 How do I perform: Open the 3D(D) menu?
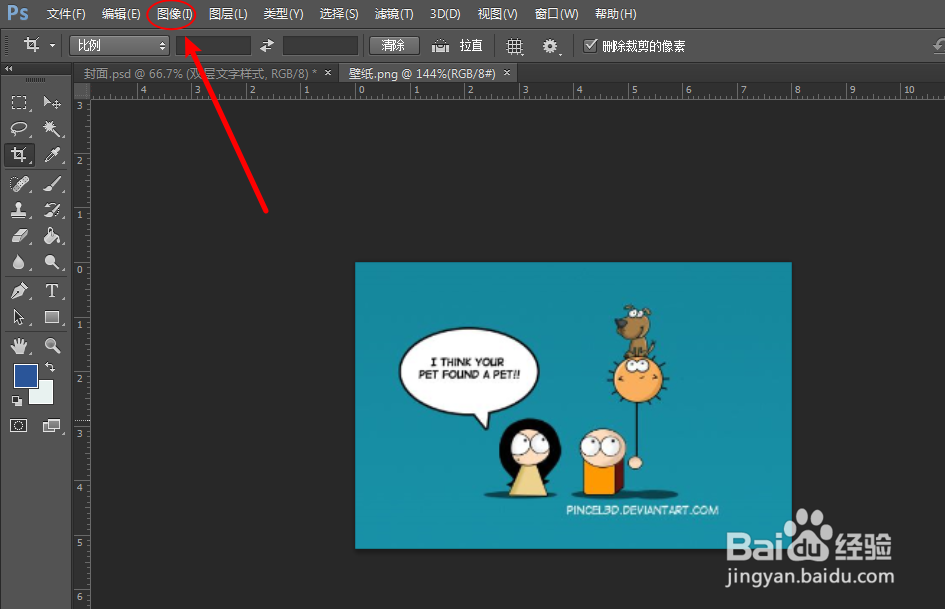[x=445, y=13]
